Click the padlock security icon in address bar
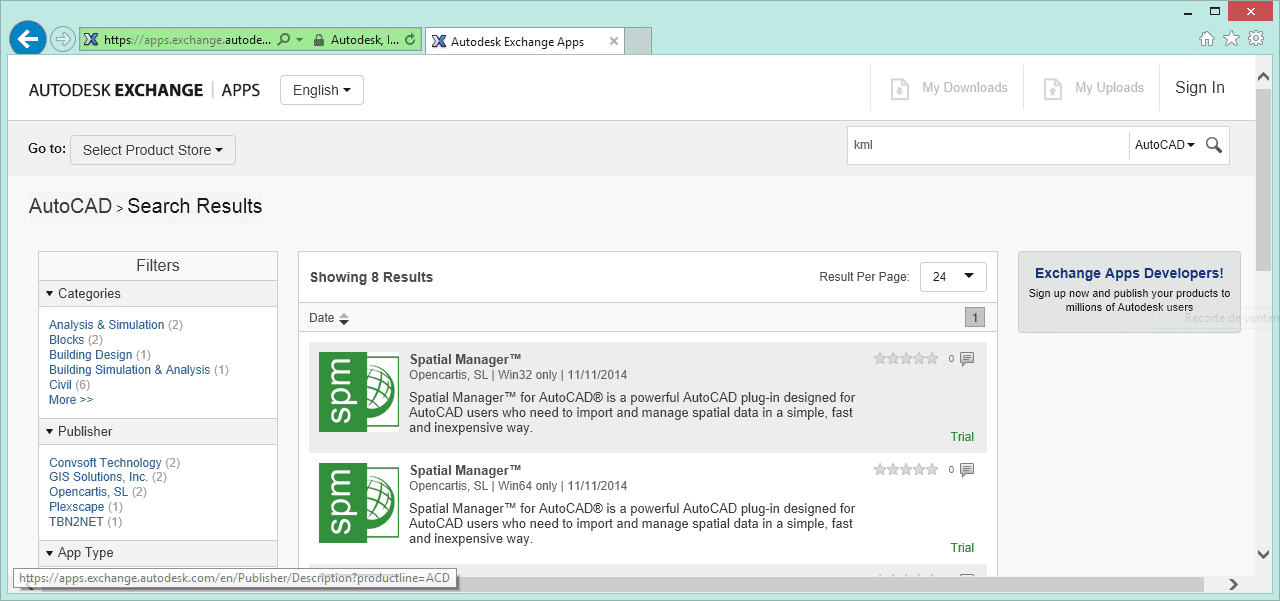Viewport: 1280px width, 601px height. point(319,40)
